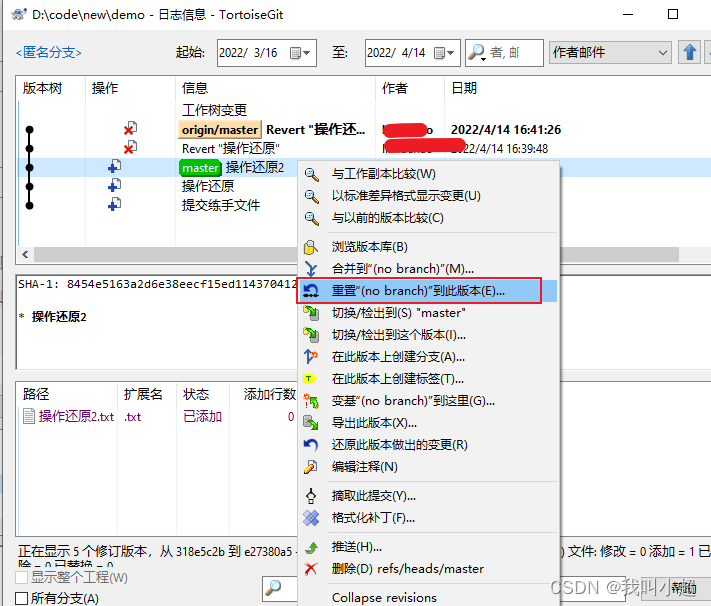The height and width of the screenshot is (606, 711).
Task: Click the search magnifier in filter box
Action: (476, 52)
